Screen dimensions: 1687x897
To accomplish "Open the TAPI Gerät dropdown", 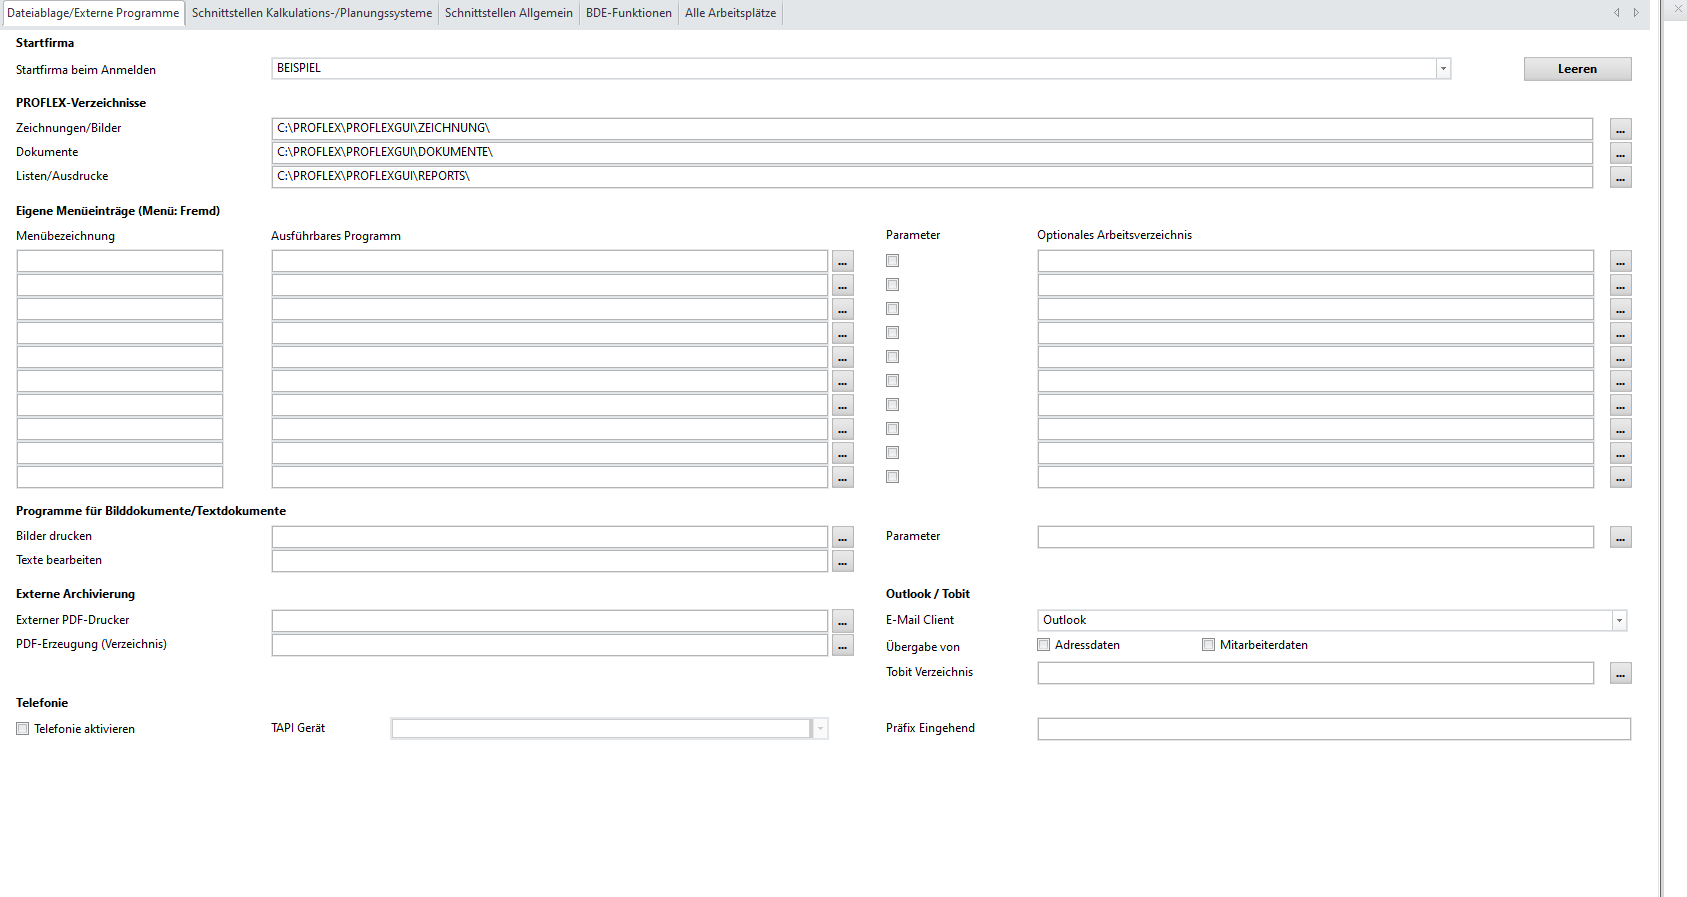I will point(820,729).
